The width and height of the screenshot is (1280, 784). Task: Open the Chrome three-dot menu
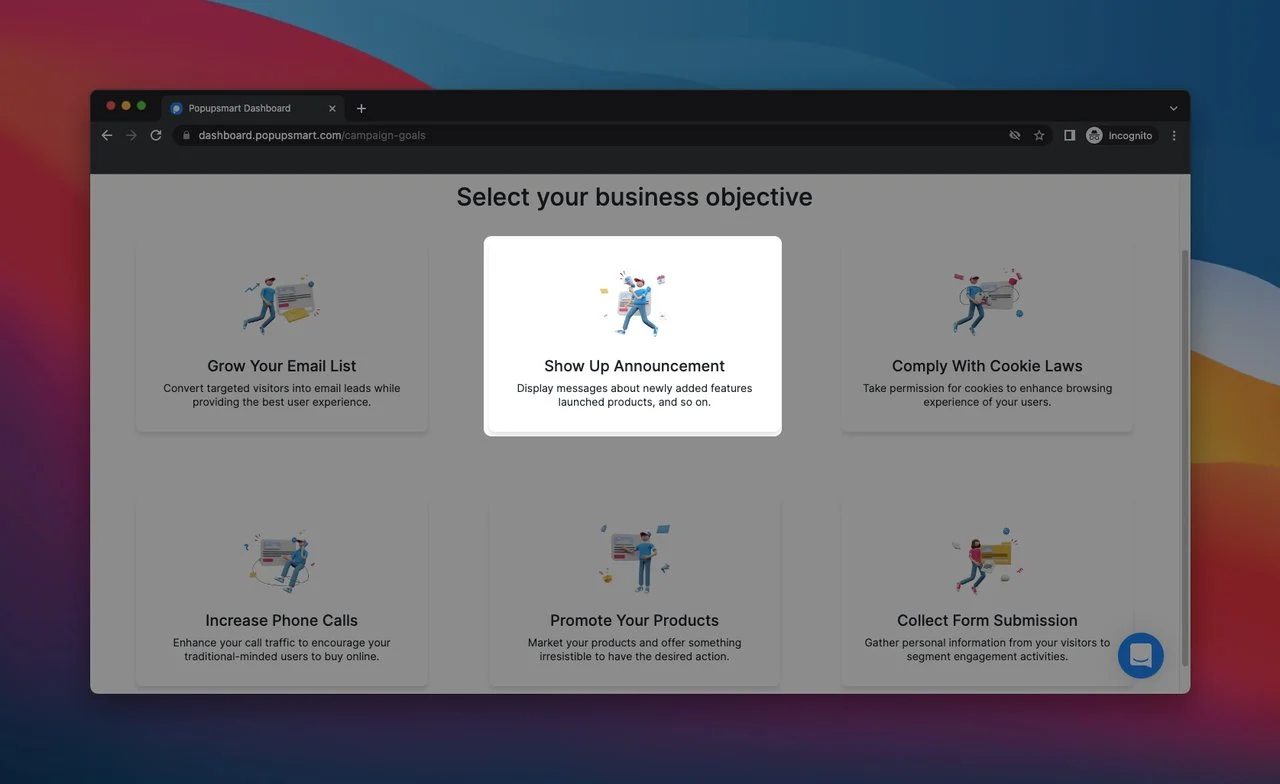[1174, 135]
